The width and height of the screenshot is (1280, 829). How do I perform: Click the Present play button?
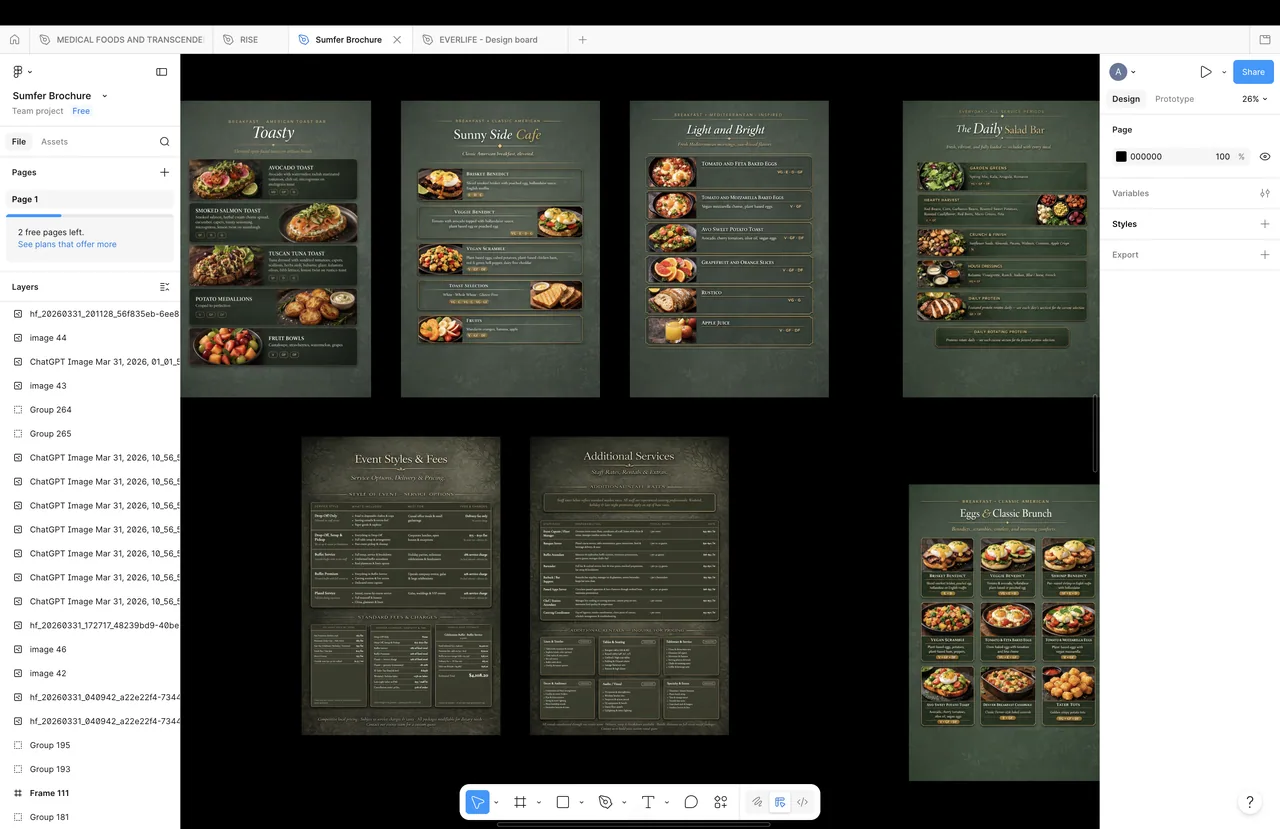(x=1206, y=72)
